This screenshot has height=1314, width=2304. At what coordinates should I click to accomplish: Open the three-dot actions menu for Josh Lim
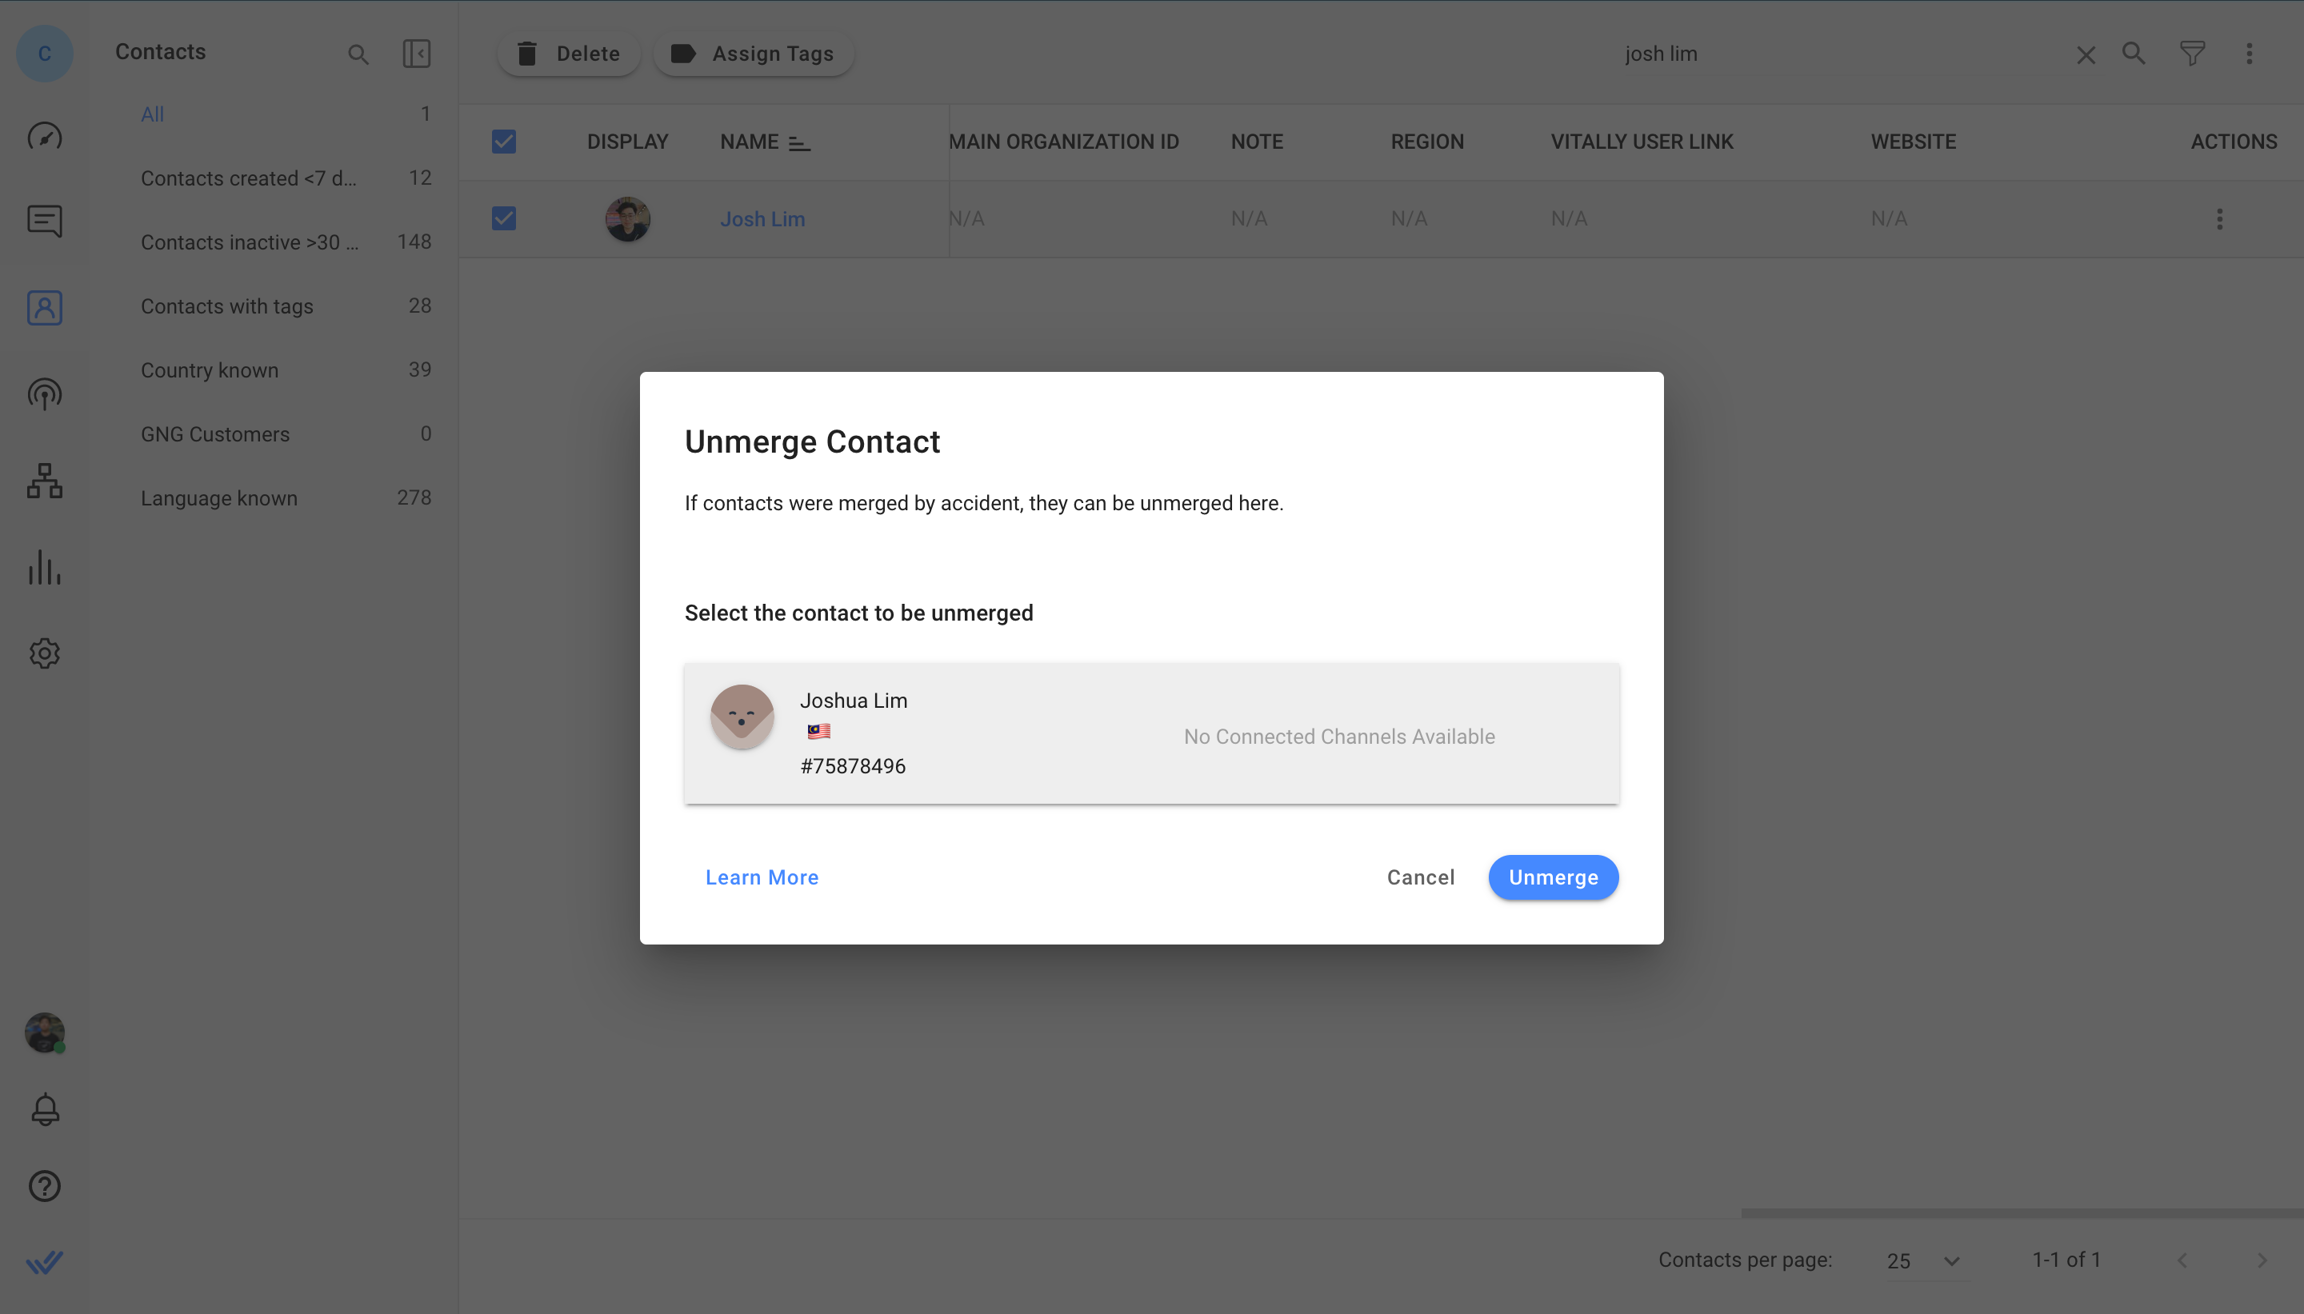[2219, 218]
